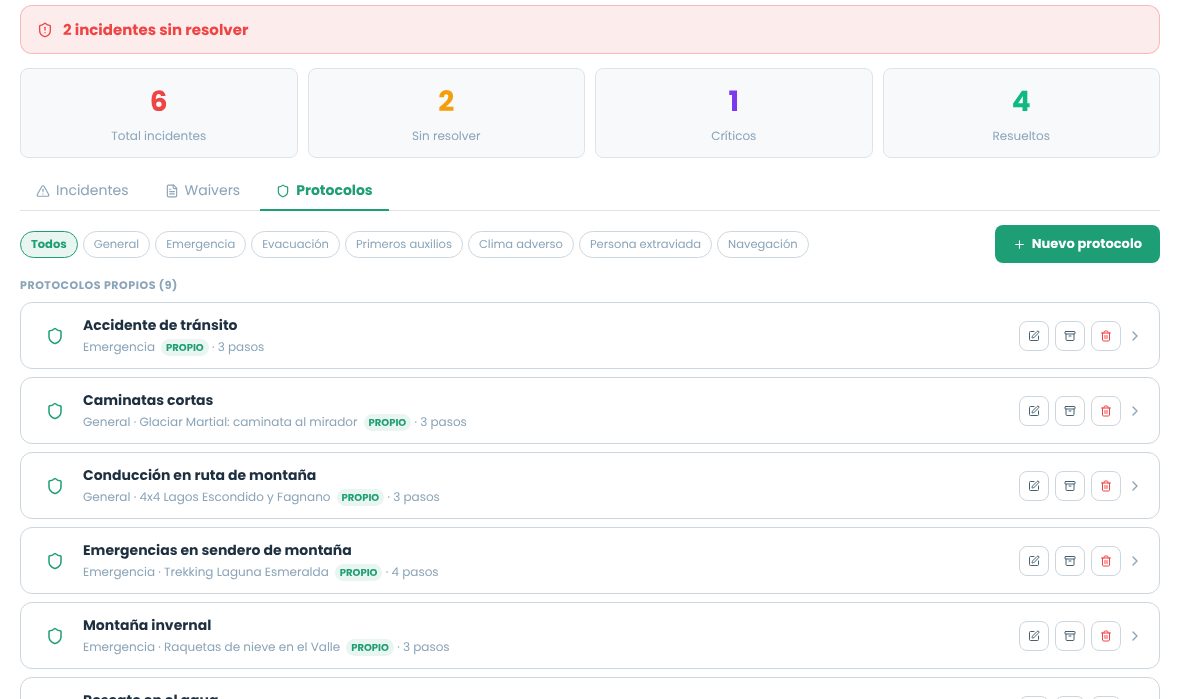Create a Nuevo protocolo
Image resolution: width=1180 pixels, height=699 pixels.
tap(1077, 244)
